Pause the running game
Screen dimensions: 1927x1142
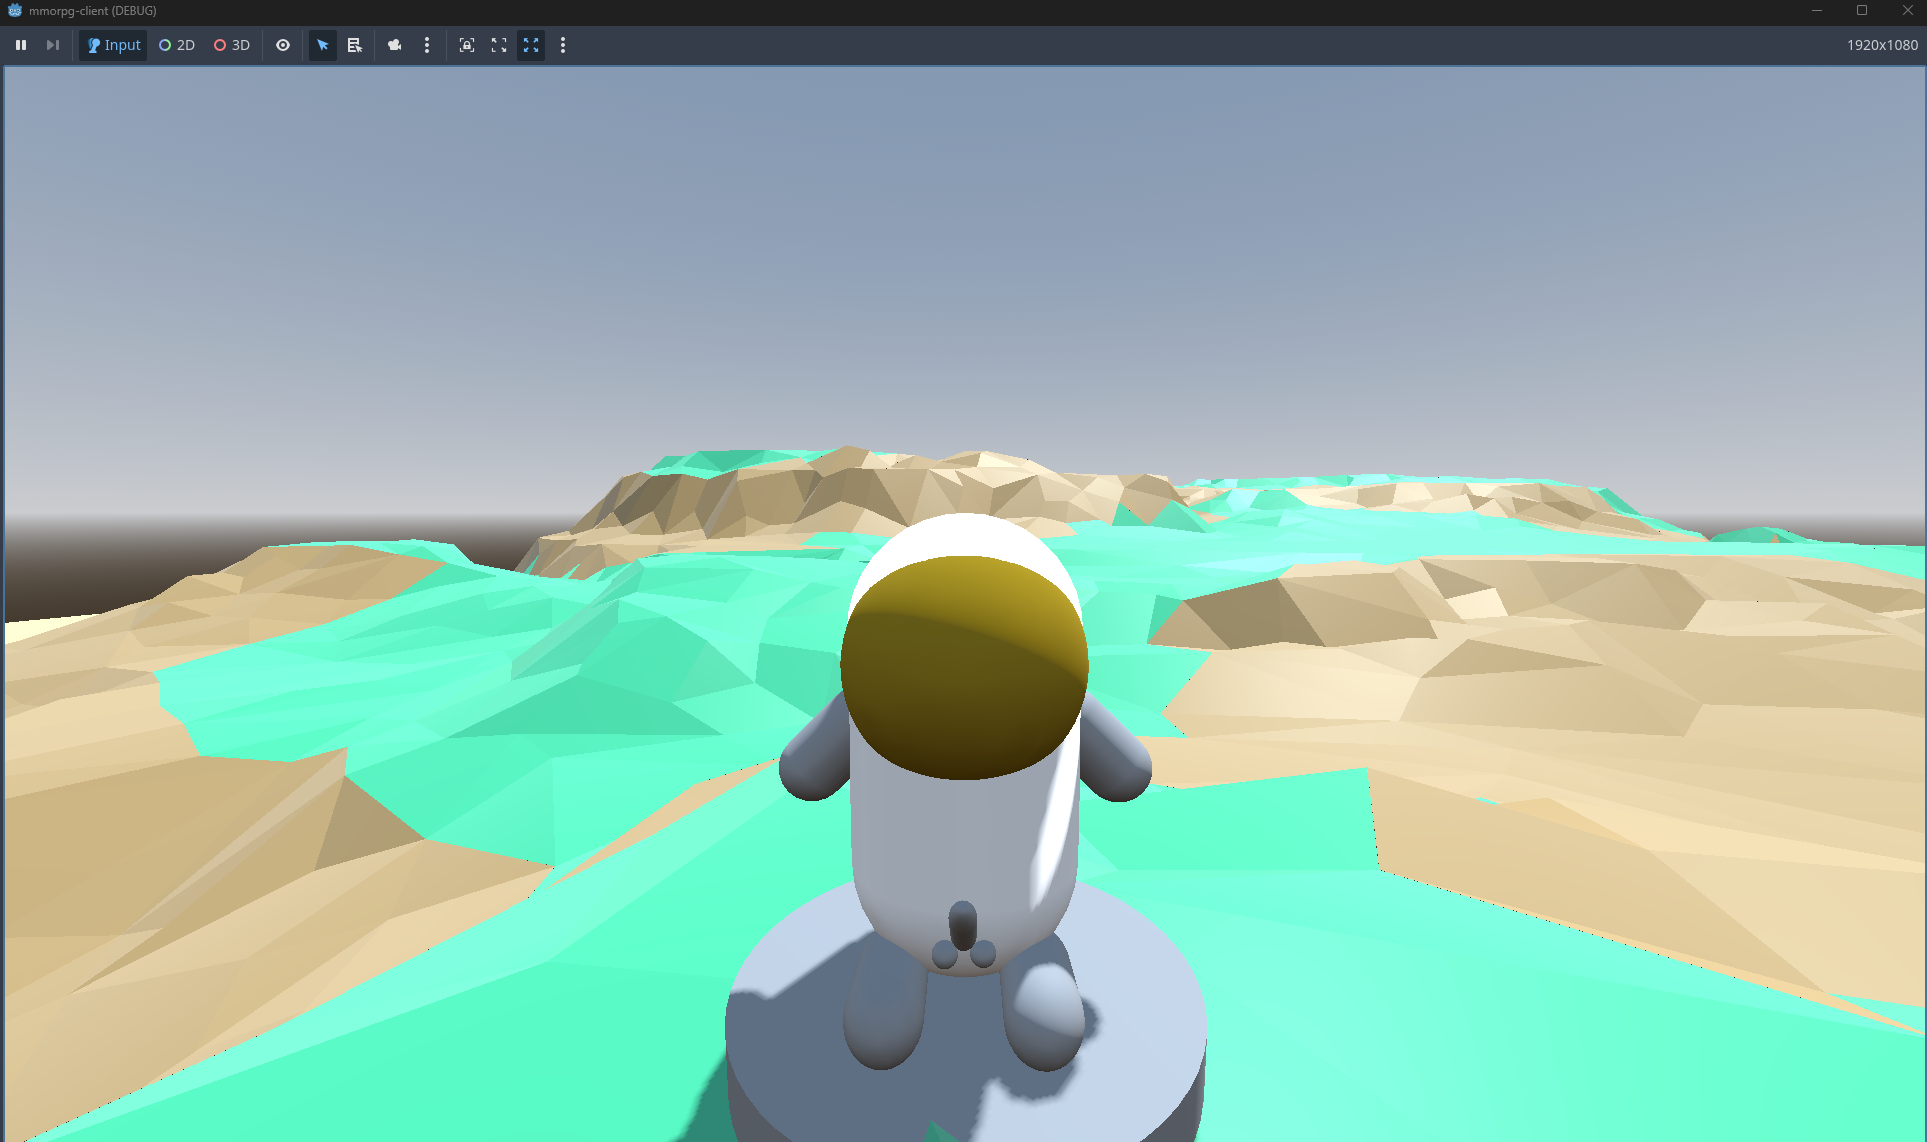(x=21, y=45)
